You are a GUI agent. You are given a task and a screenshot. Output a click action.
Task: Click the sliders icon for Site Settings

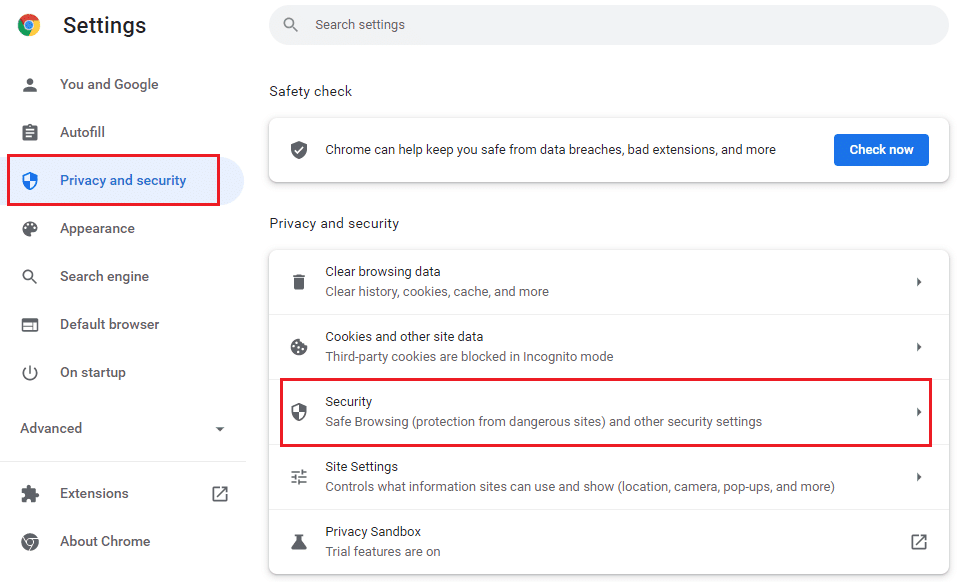tap(299, 477)
